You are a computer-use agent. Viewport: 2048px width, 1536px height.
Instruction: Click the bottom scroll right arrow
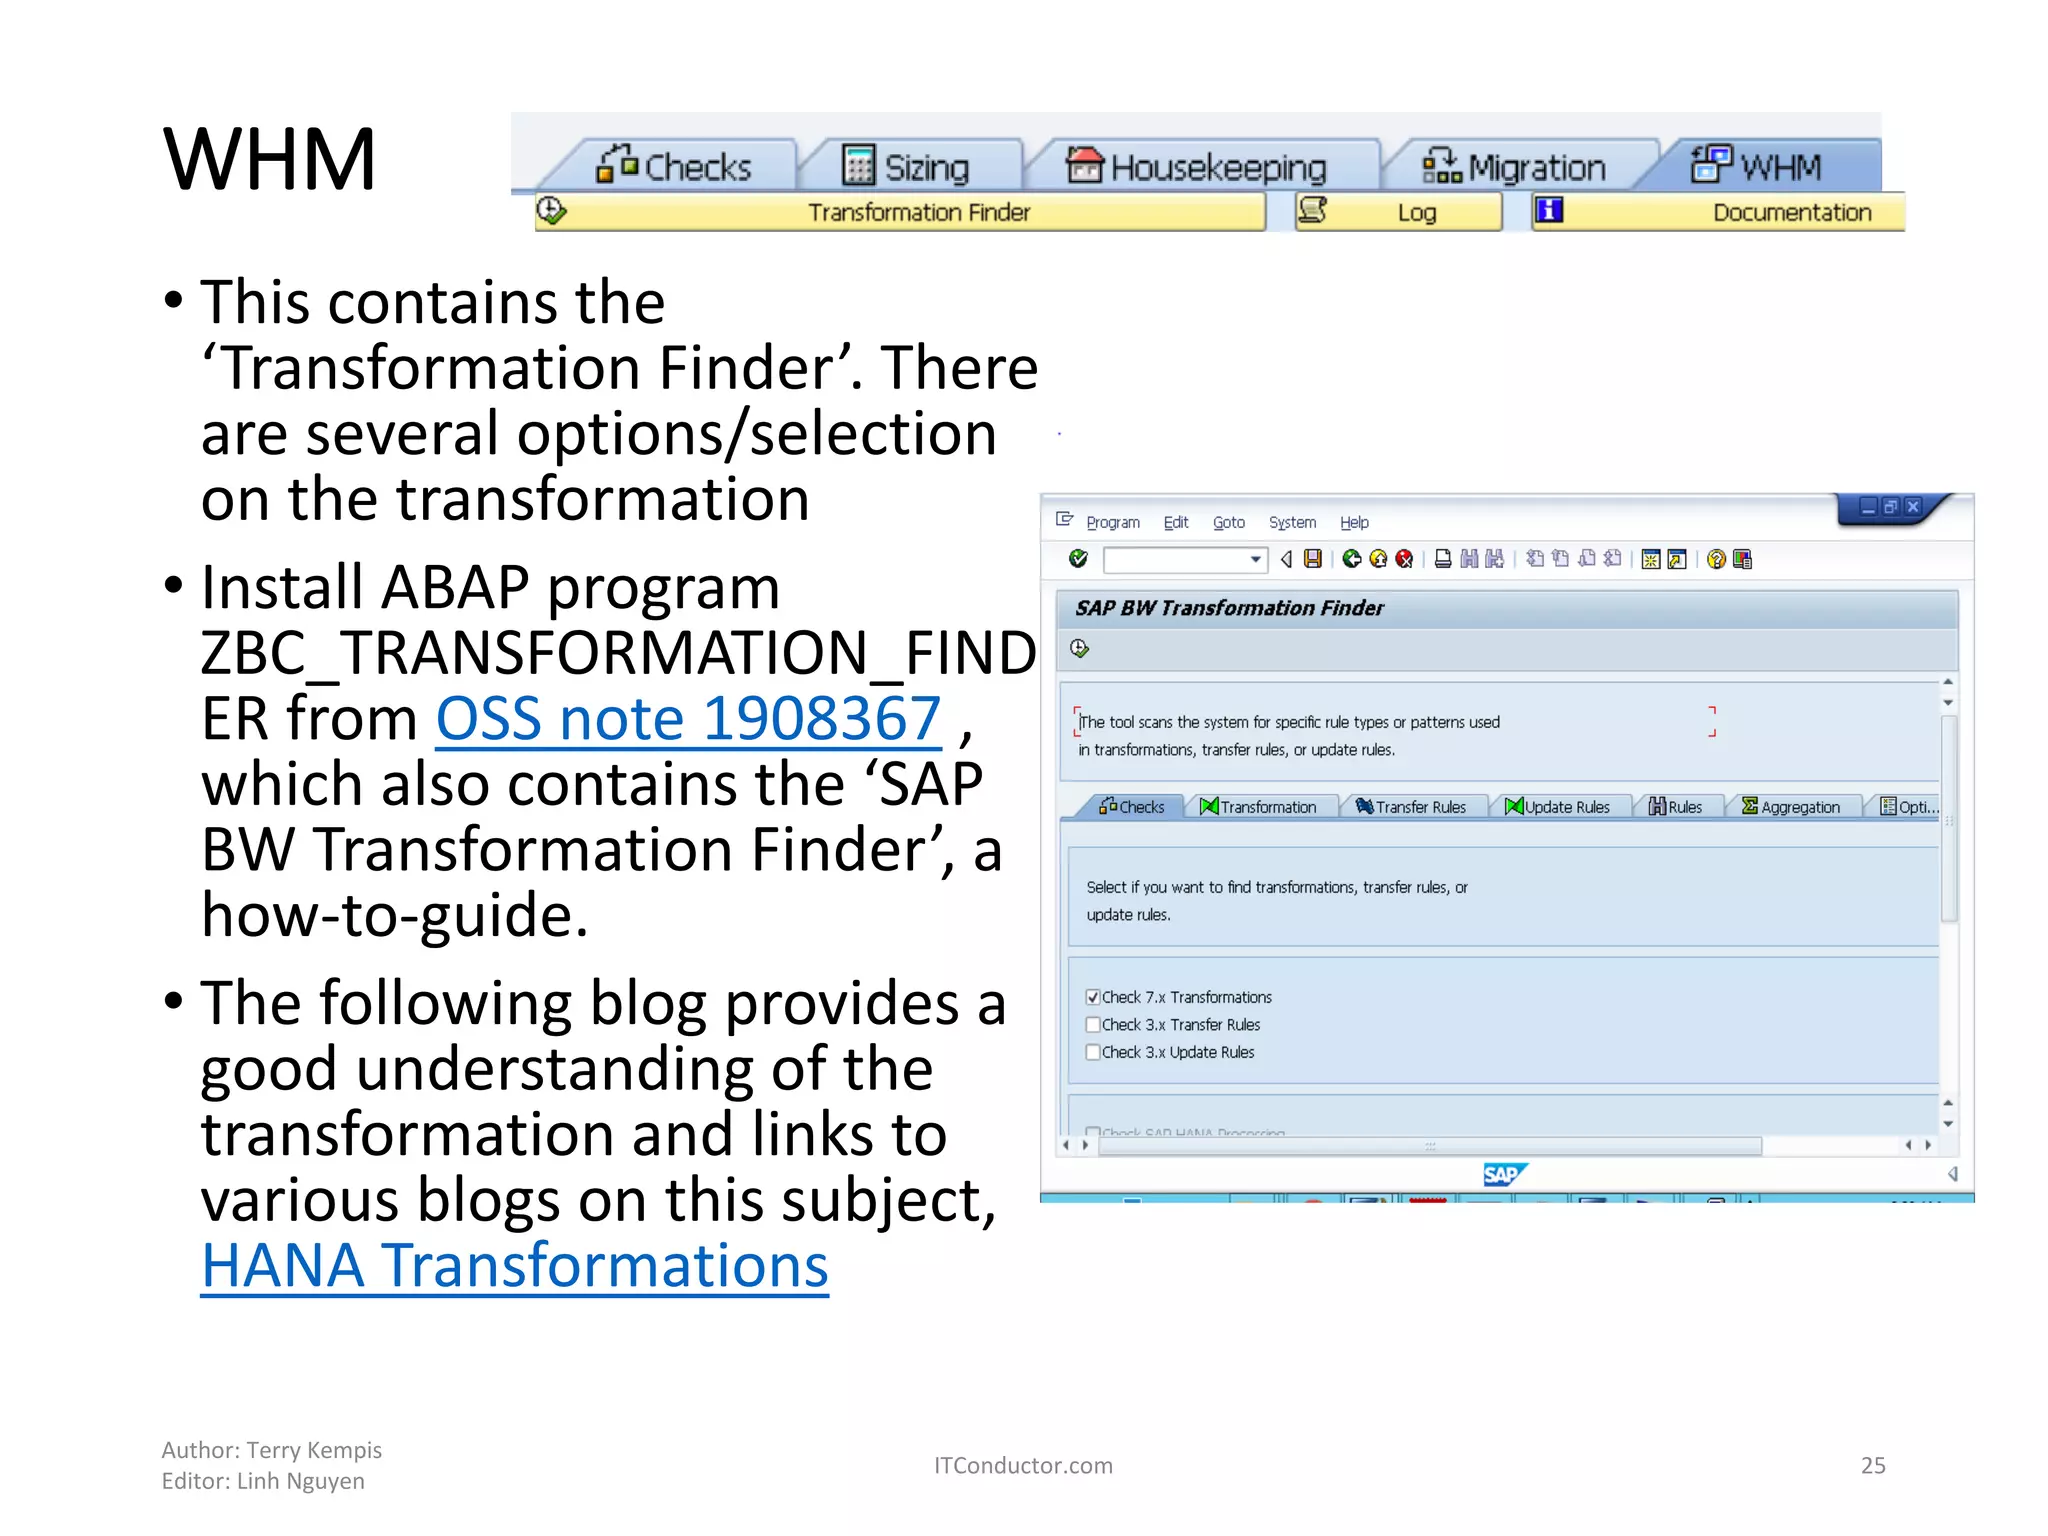pos(1929,1145)
